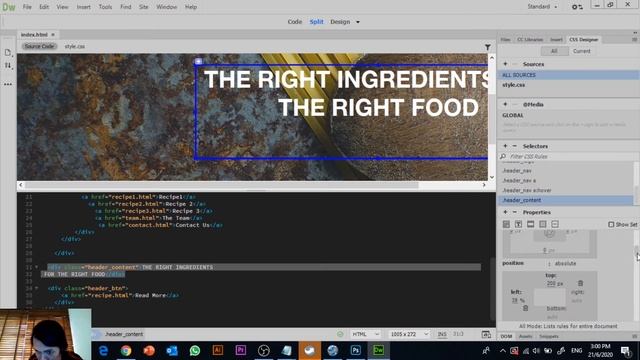Viewport: 640px width, 360px height.
Task: Click the horizontal scrollbar left arrow
Action: (x=21, y=185)
